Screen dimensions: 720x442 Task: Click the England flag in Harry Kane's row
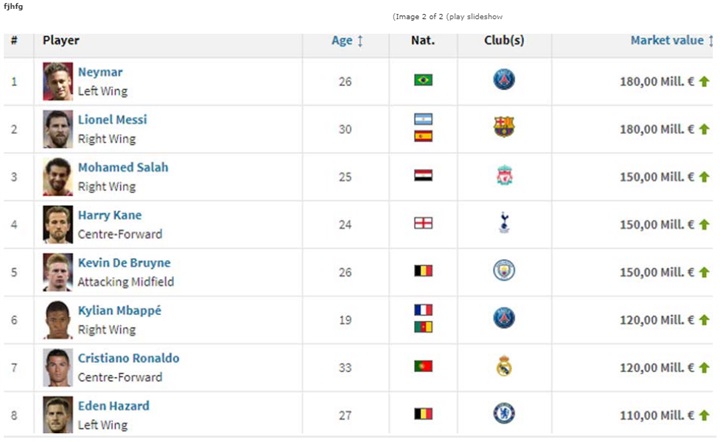coord(423,223)
